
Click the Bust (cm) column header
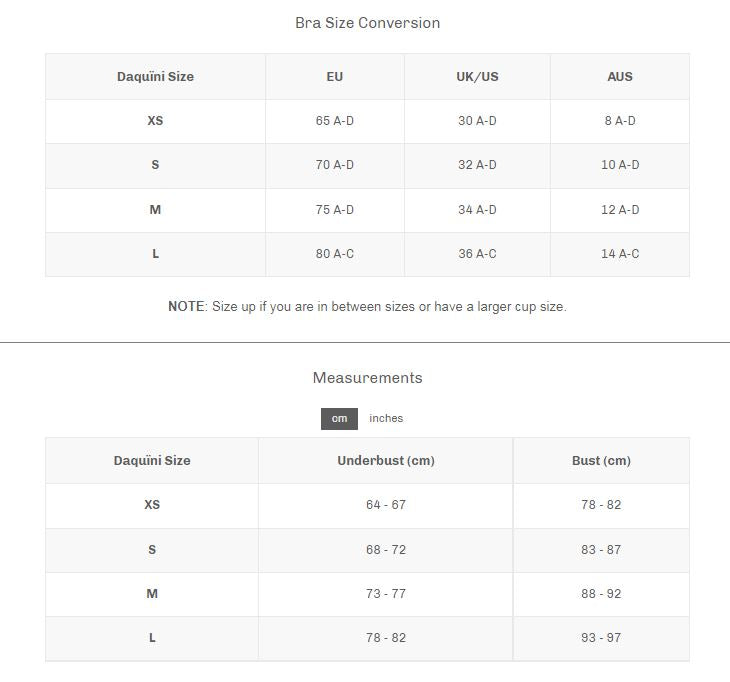601,461
